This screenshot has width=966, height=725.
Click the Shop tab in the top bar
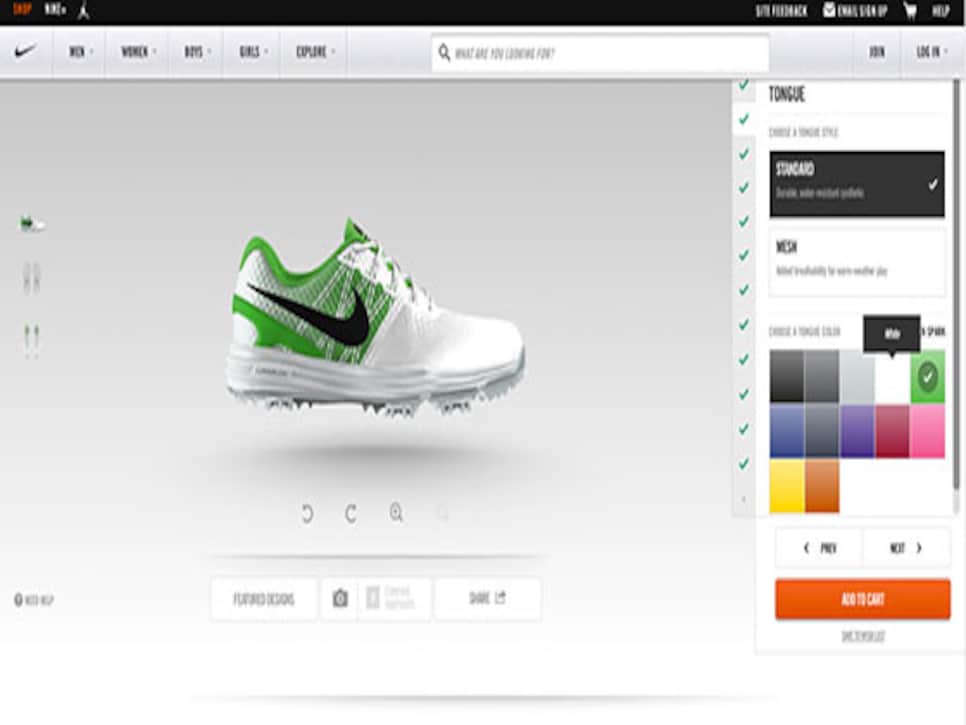22,9
